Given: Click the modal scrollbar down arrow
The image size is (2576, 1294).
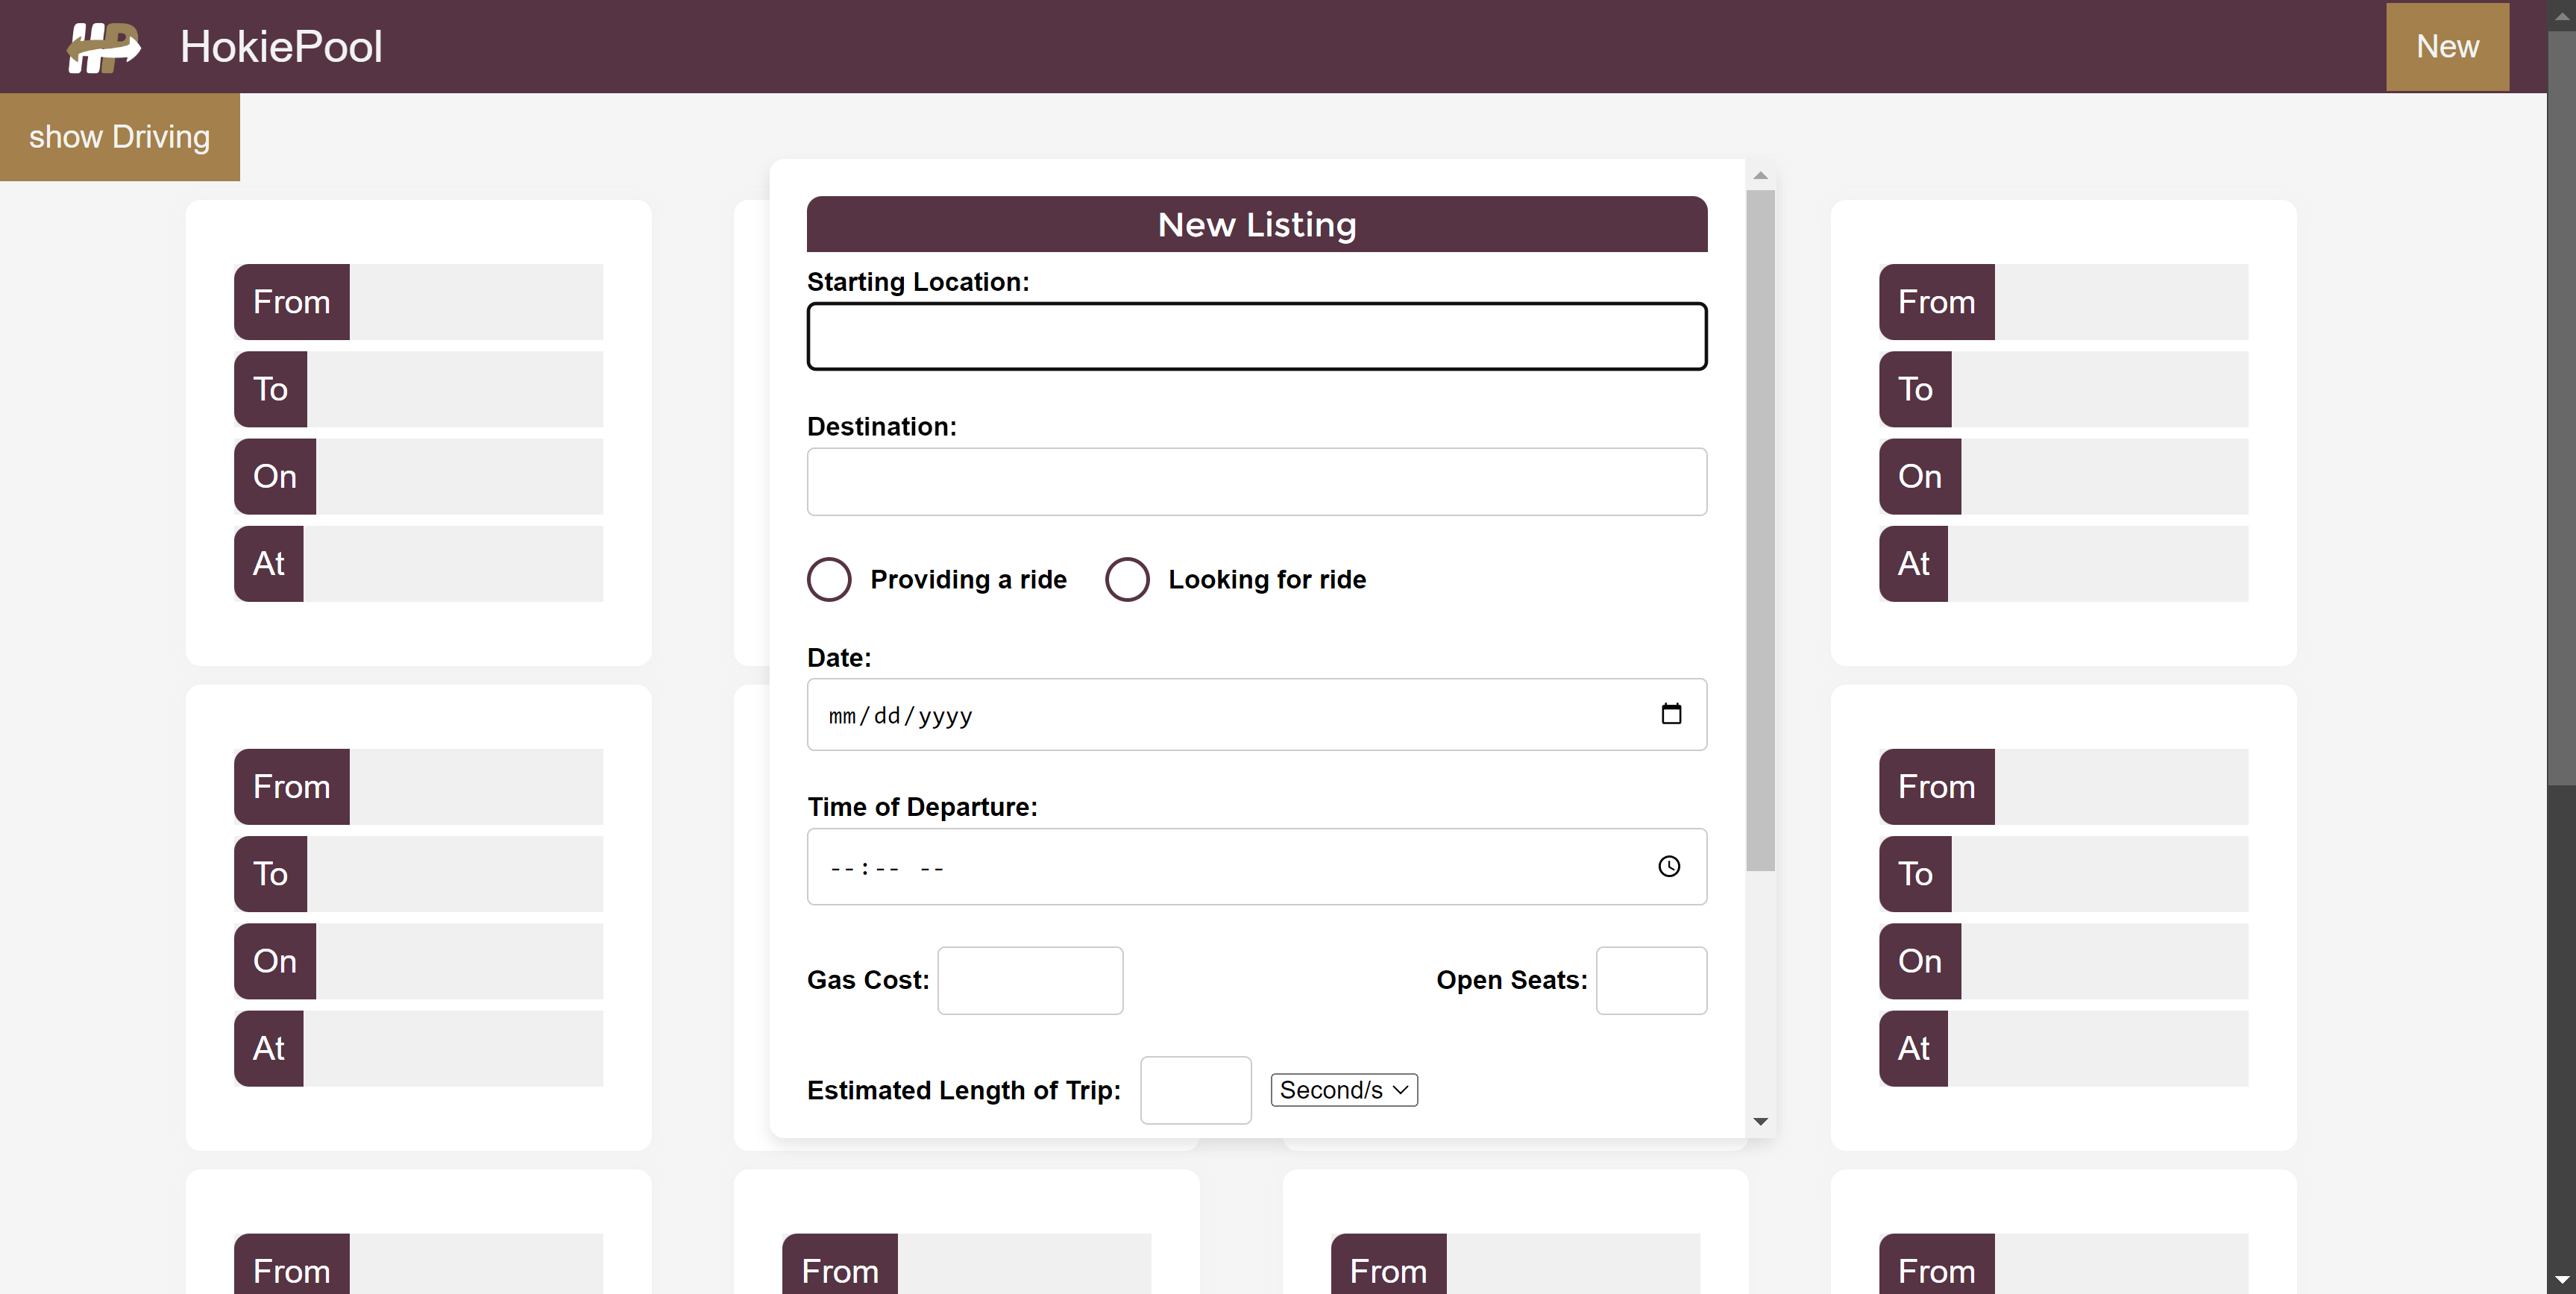Looking at the screenshot, I should coord(1760,1121).
